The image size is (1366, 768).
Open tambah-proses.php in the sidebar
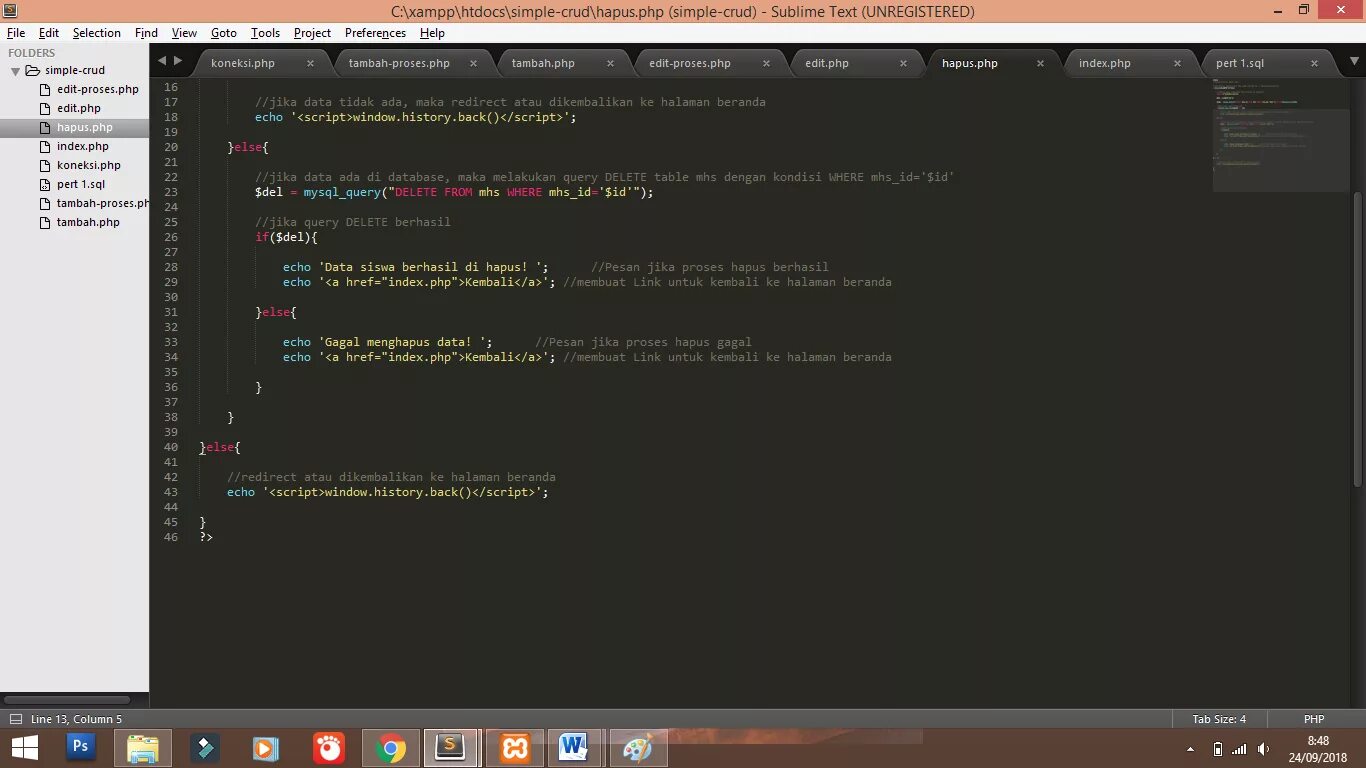pyautogui.click(x=102, y=203)
